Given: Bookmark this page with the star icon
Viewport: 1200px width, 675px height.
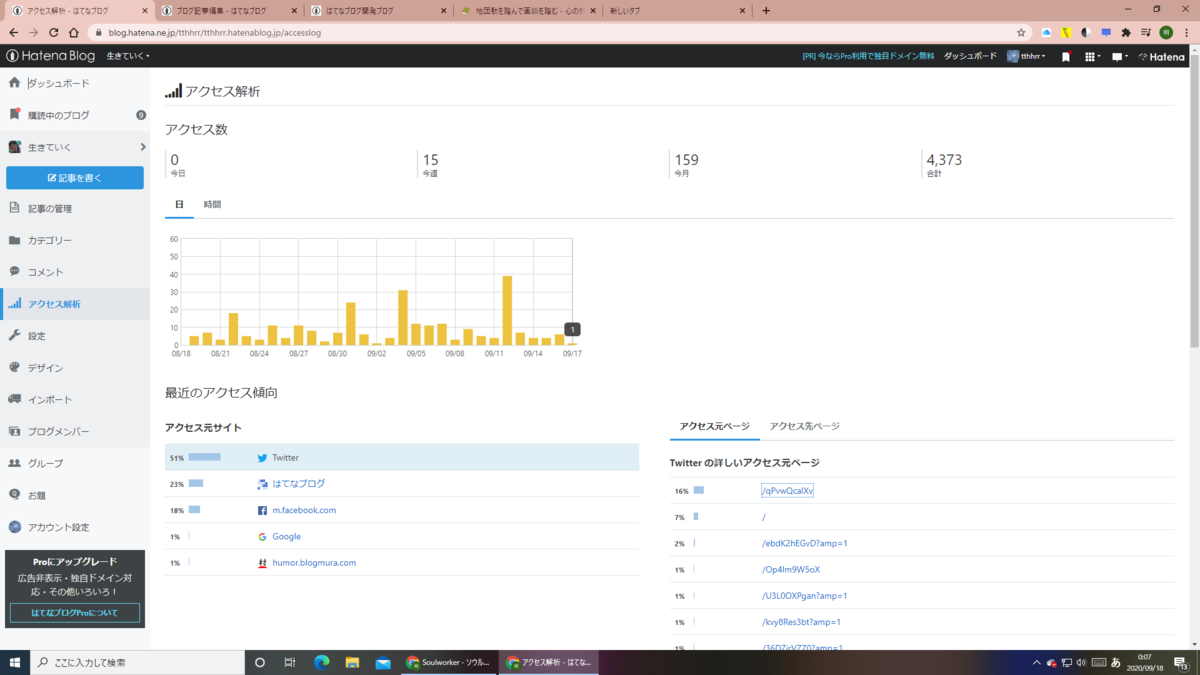Looking at the screenshot, I should (1021, 32).
